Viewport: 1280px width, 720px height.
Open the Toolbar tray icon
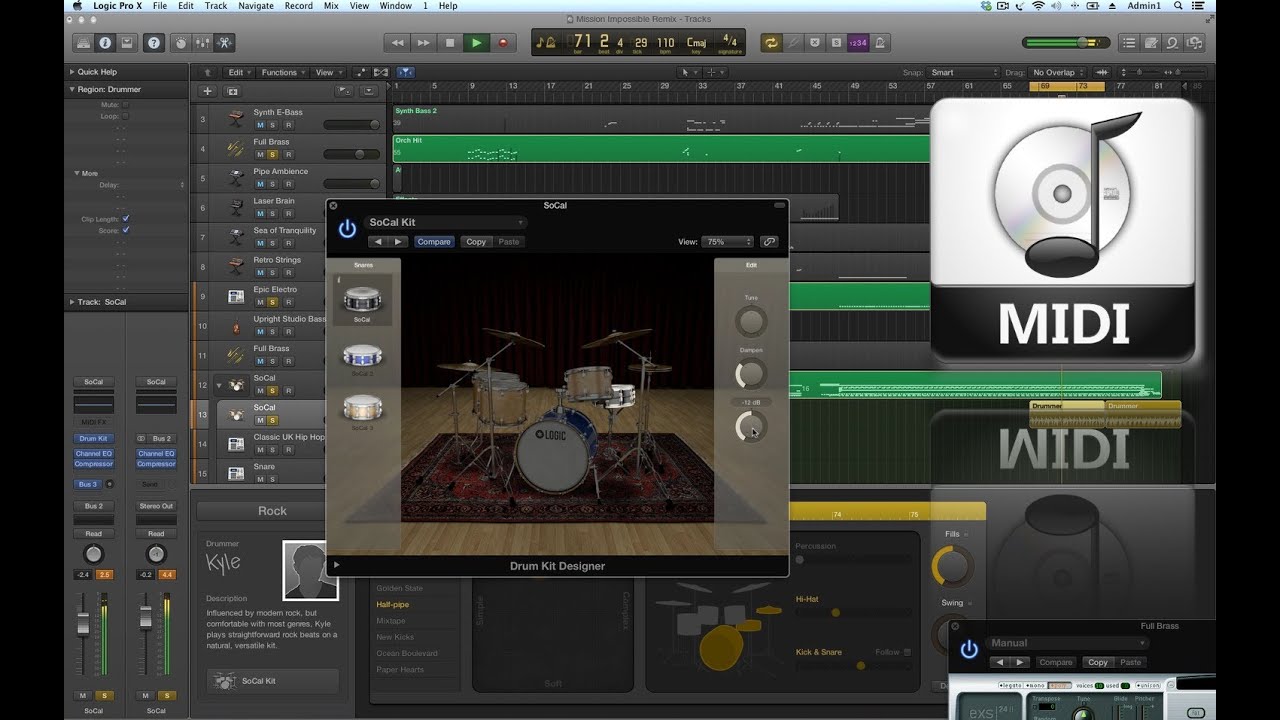[127, 43]
